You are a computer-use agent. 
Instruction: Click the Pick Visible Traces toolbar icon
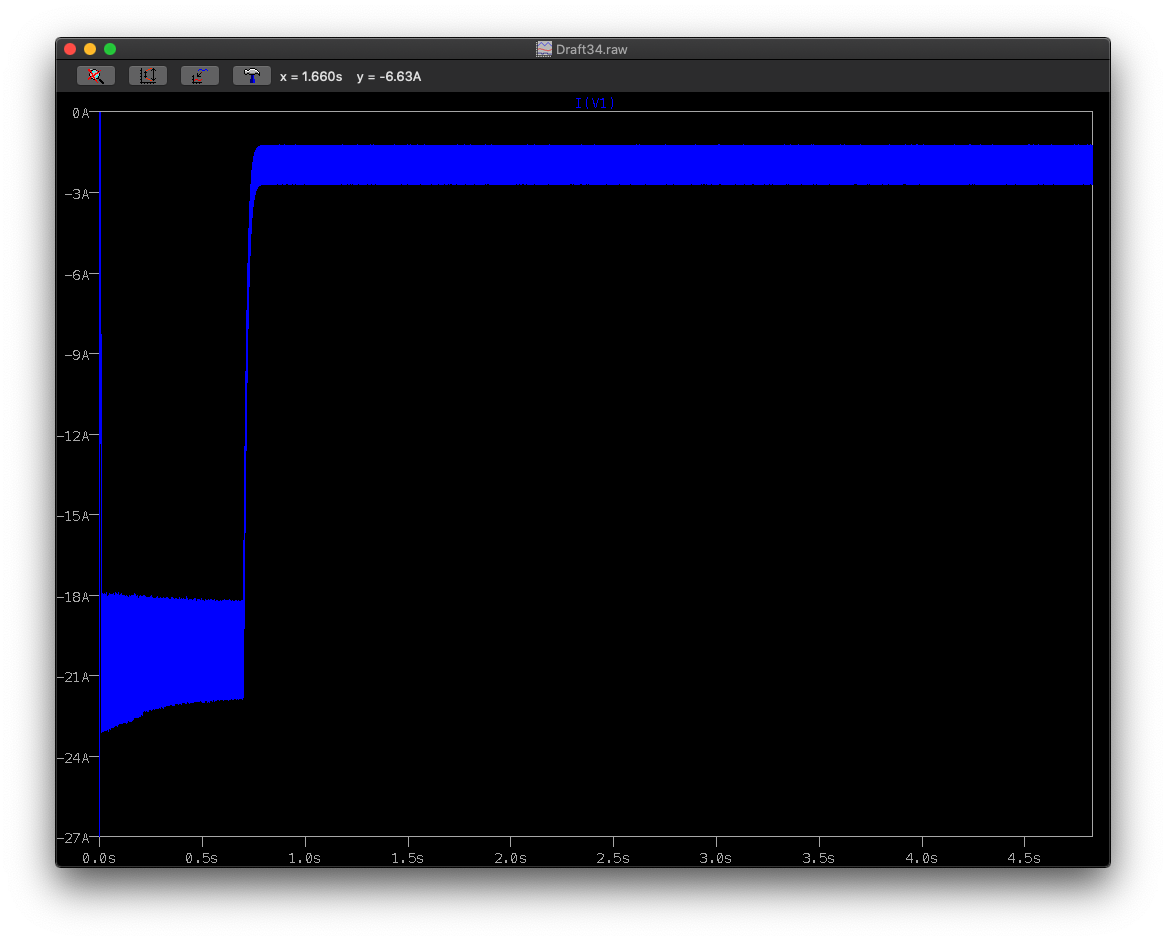click(x=199, y=76)
